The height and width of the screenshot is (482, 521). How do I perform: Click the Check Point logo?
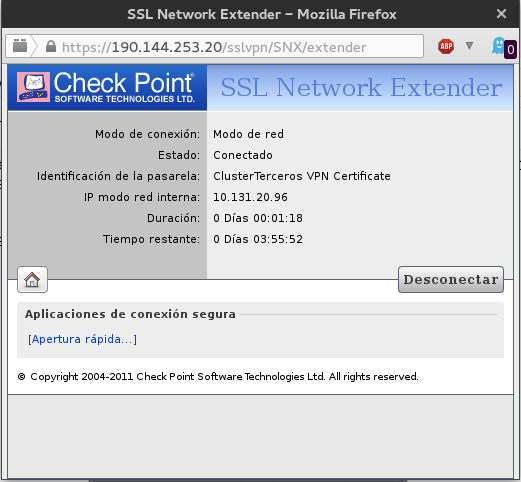[x=107, y=87]
